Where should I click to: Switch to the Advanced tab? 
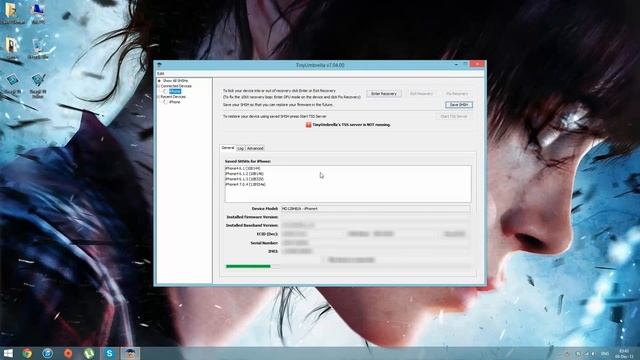(x=255, y=148)
